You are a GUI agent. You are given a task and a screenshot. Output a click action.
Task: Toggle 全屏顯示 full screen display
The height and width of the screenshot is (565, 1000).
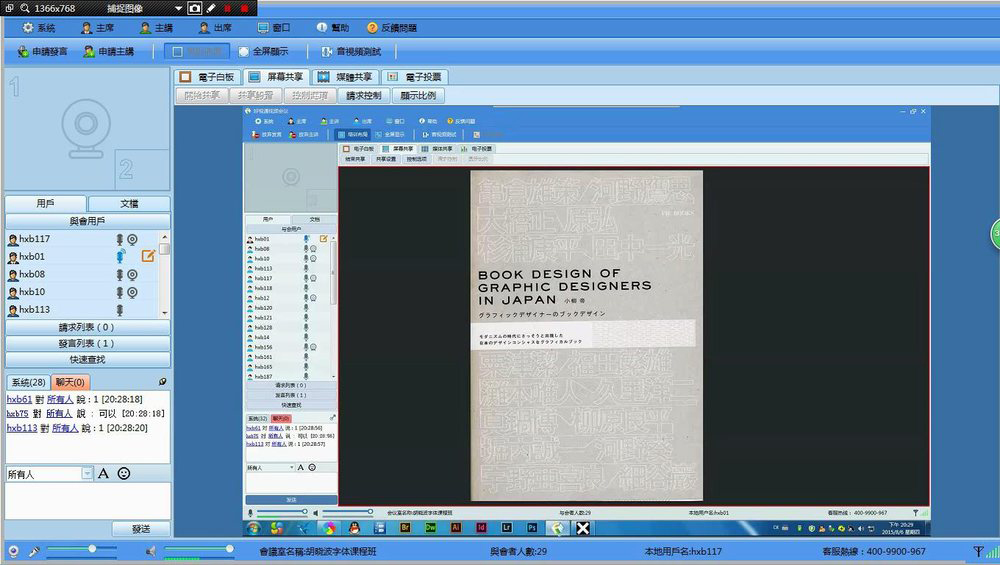pyautogui.click(x=263, y=52)
